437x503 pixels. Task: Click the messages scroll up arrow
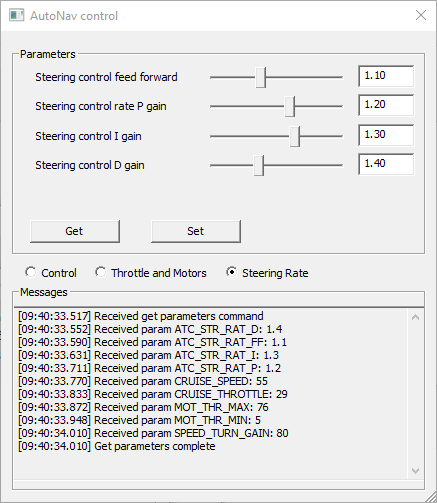[x=415, y=317]
